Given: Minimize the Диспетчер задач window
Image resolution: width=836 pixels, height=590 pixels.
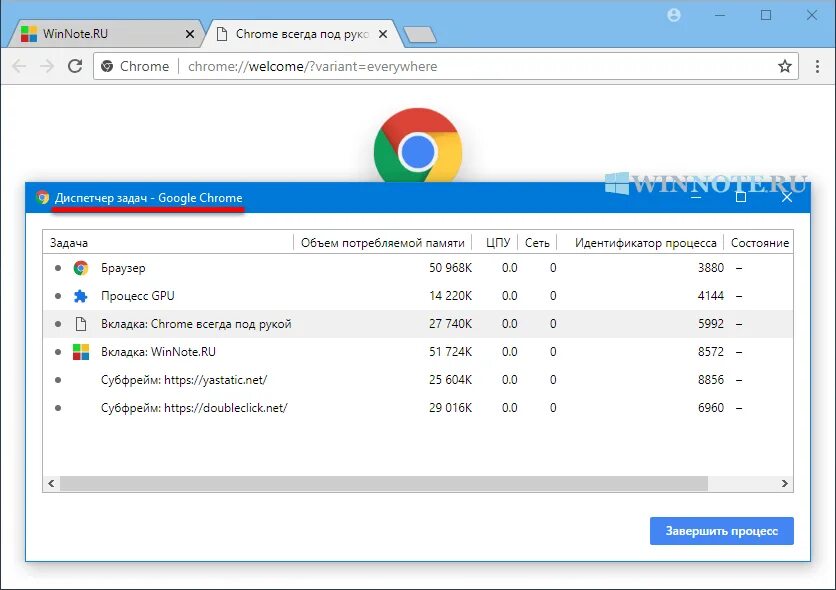Looking at the screenshot, I should point(695,198).
